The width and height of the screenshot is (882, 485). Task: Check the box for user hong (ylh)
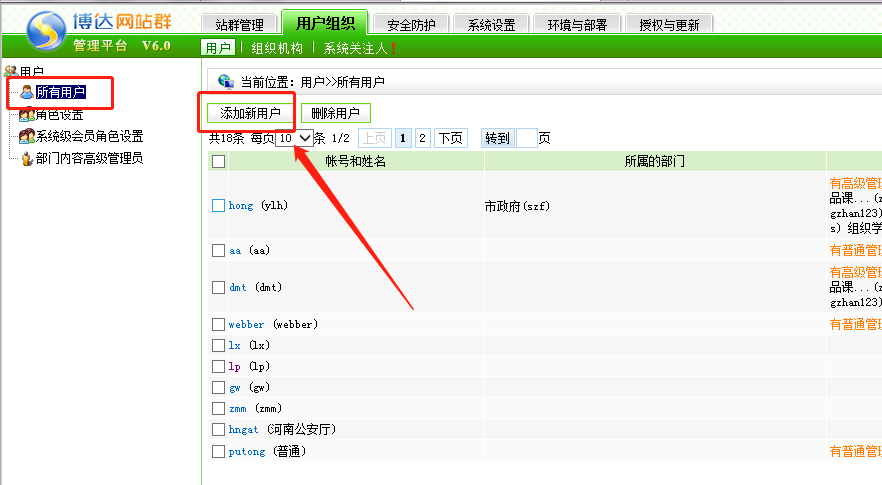coord(219,206)
